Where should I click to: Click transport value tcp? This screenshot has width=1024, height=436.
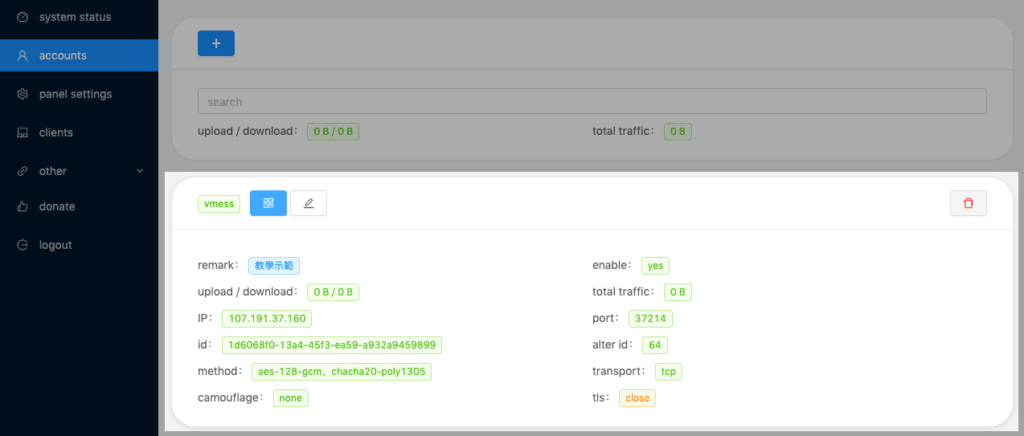coord(668,371)
